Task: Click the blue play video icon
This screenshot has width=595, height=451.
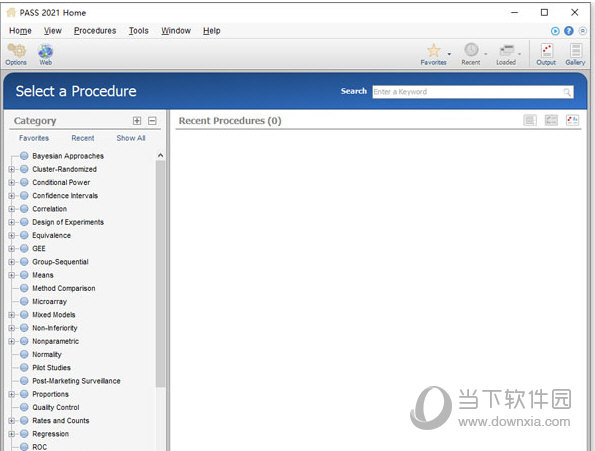Action: click(555, 31)
